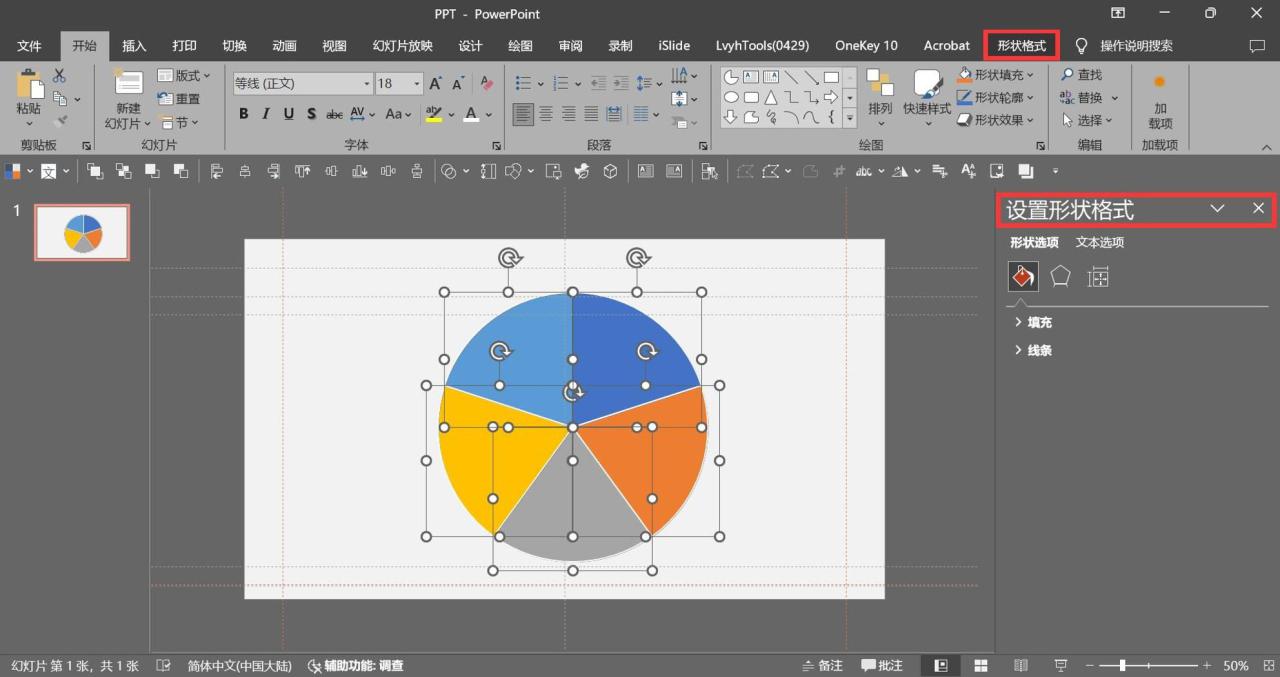Open the Fill & Line paint bucket tab
This screenshot has height=677, width=1280.
pyautogui.click(x=1022, y=277)
